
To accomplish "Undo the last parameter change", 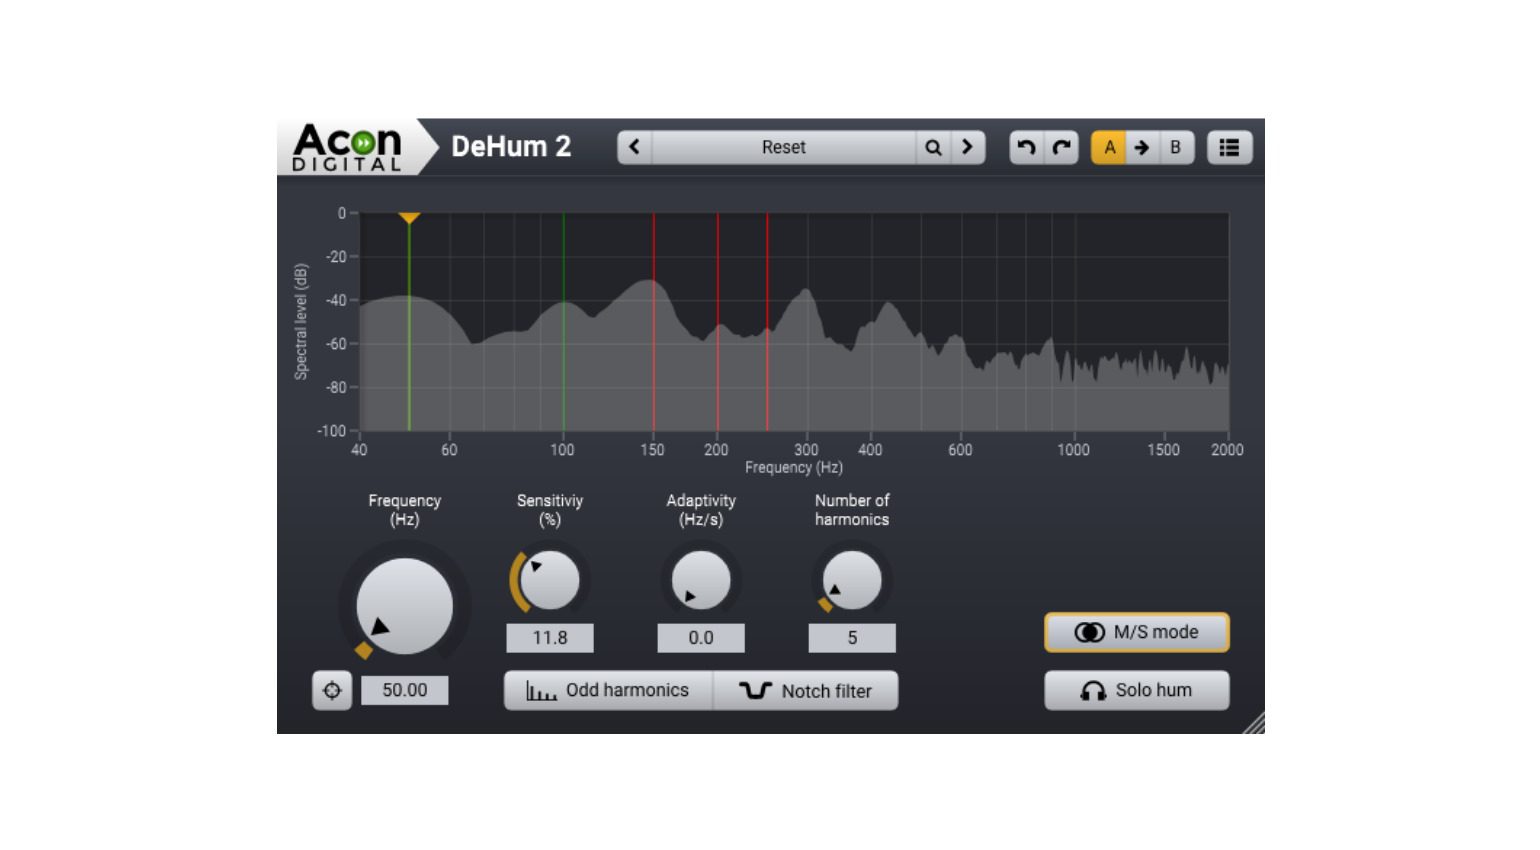I will (x=1024, y=147).
